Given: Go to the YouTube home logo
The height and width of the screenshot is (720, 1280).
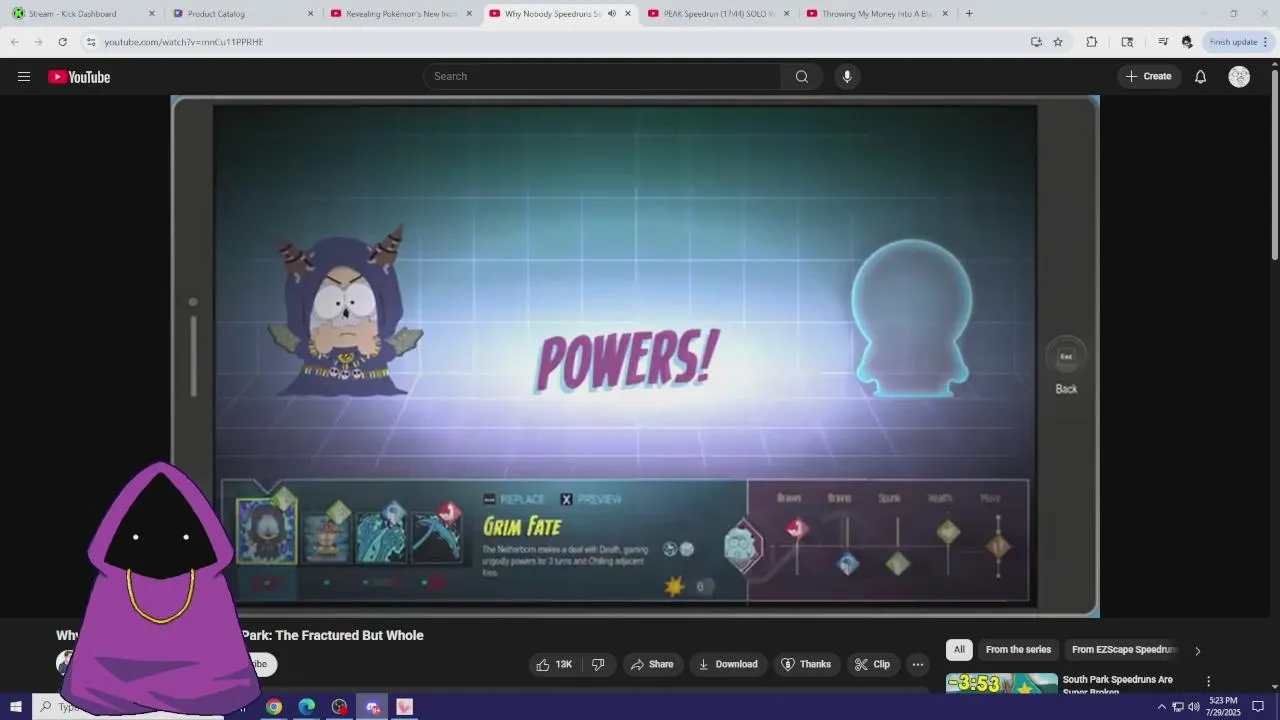Looking at the screenshot, I should (x=79, y=77).
